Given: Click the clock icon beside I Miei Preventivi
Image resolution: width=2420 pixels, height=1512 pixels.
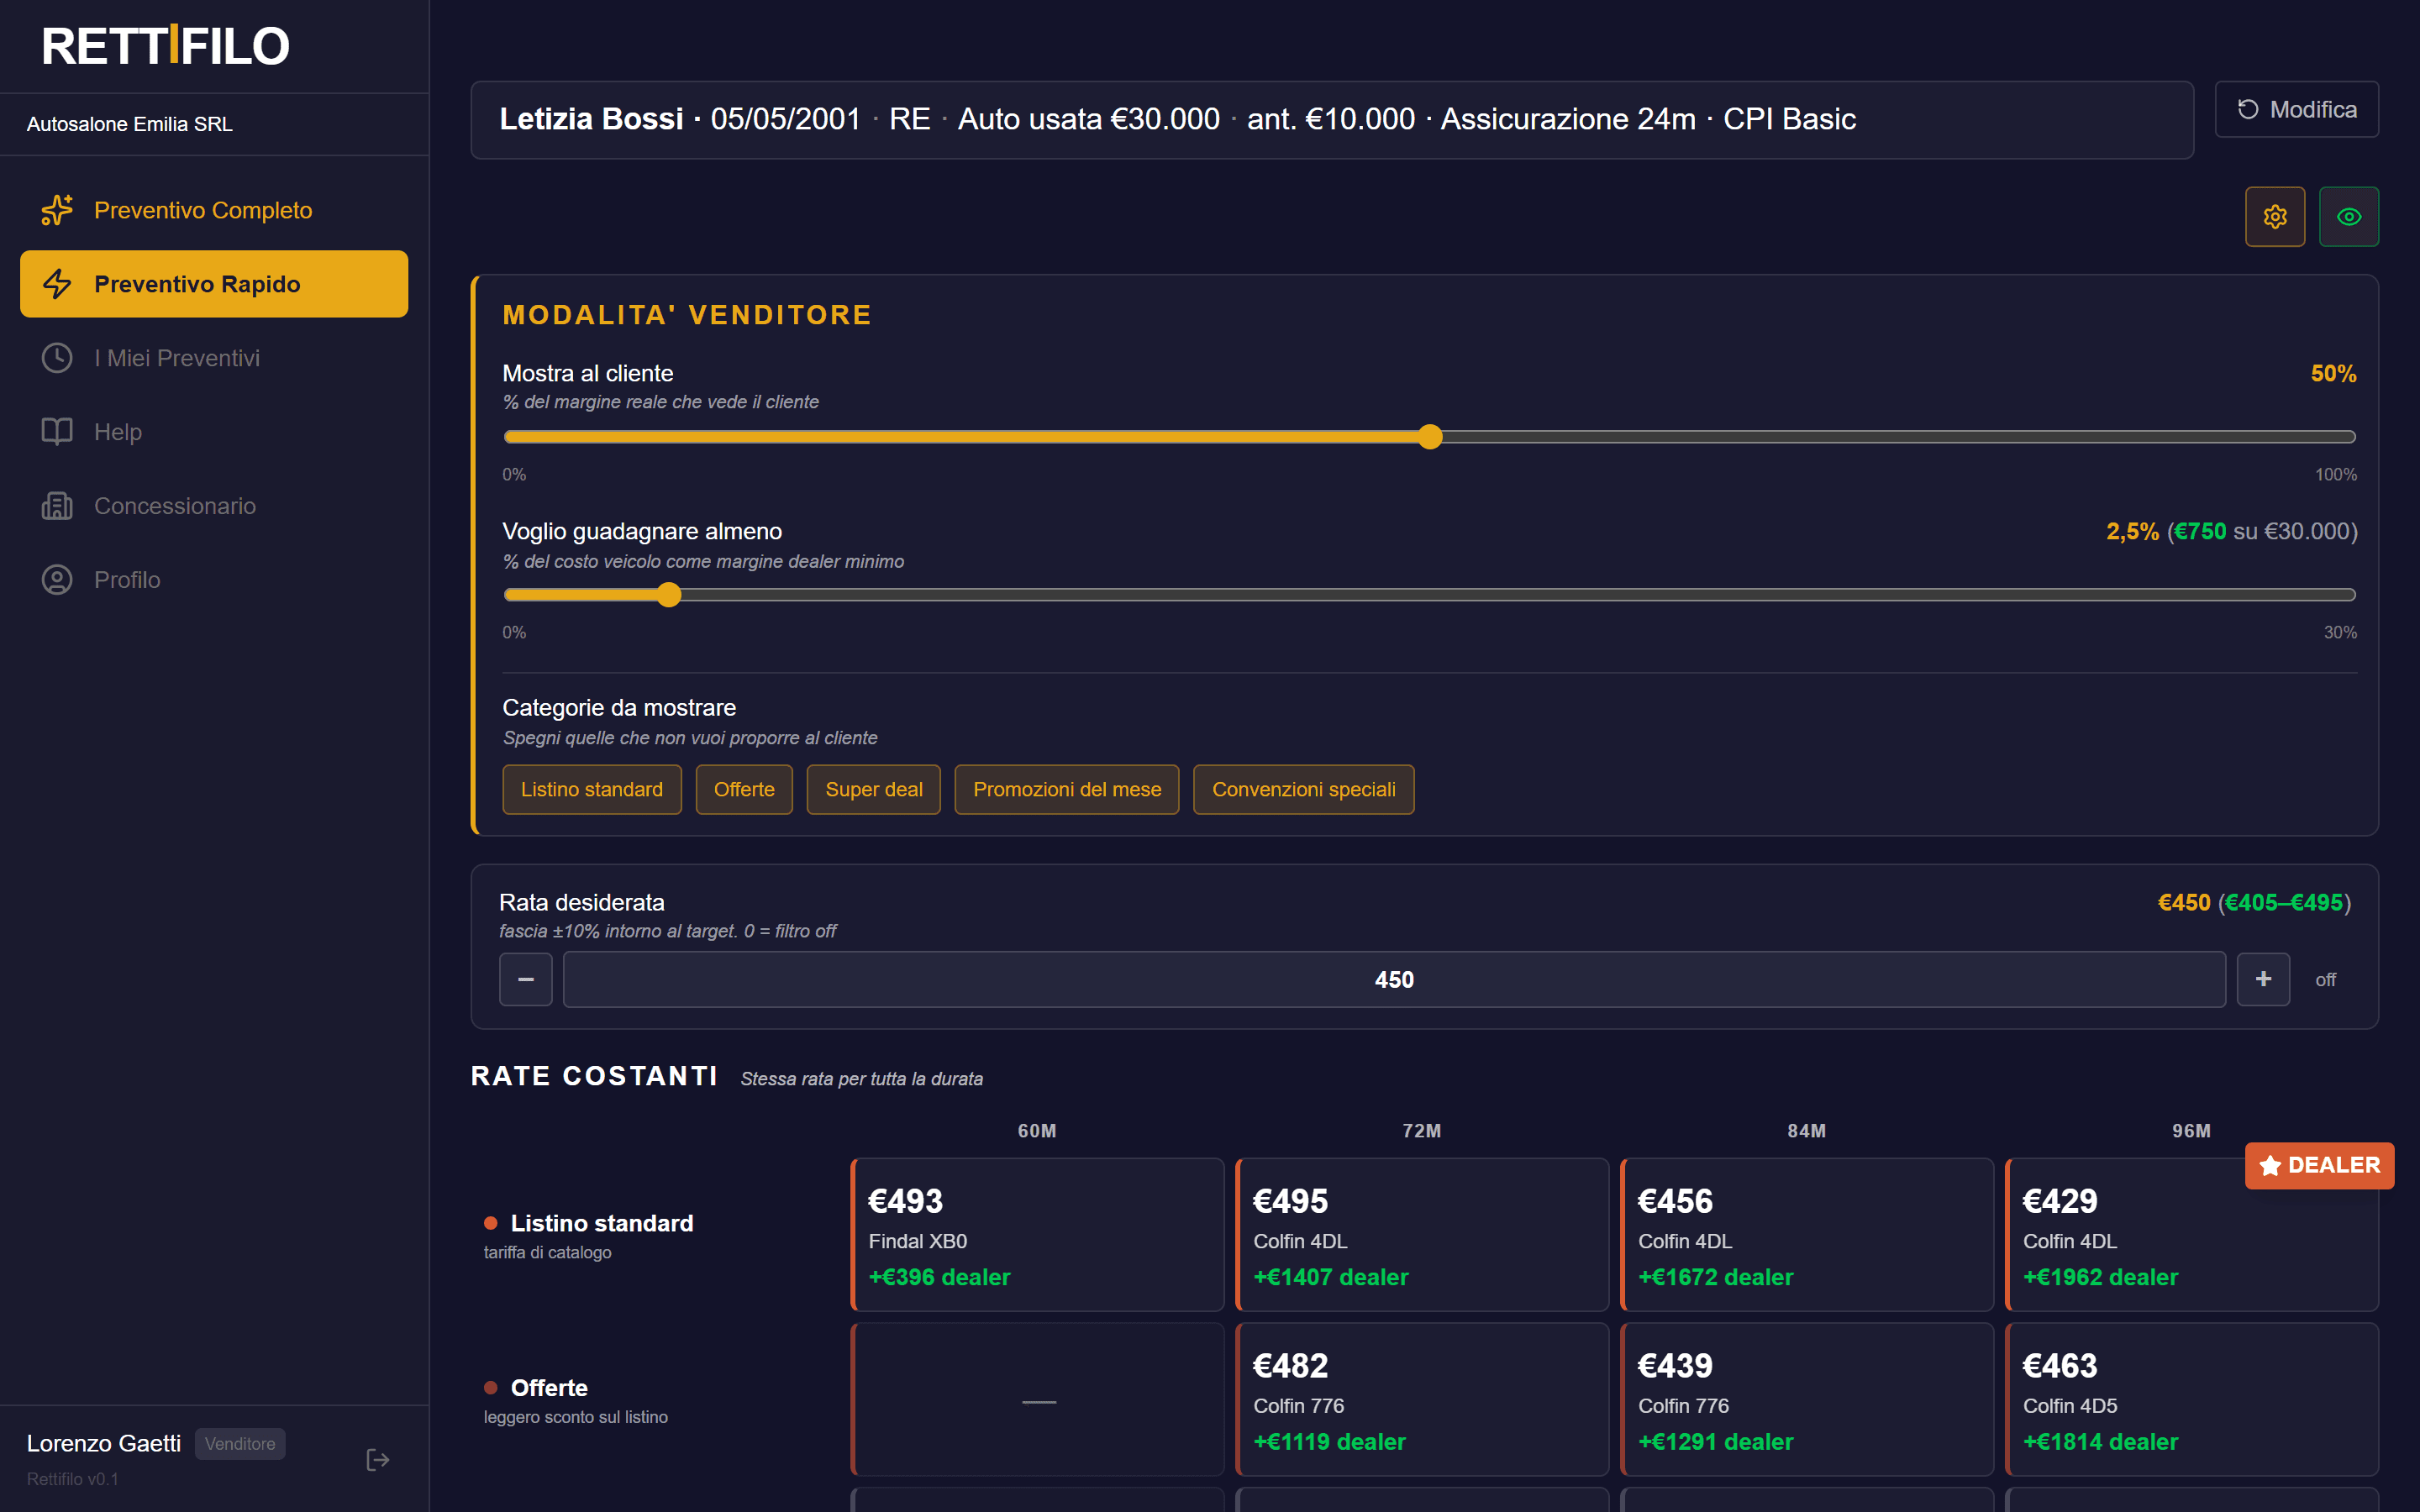Looking at the screenshot, I should click(57, 358).
